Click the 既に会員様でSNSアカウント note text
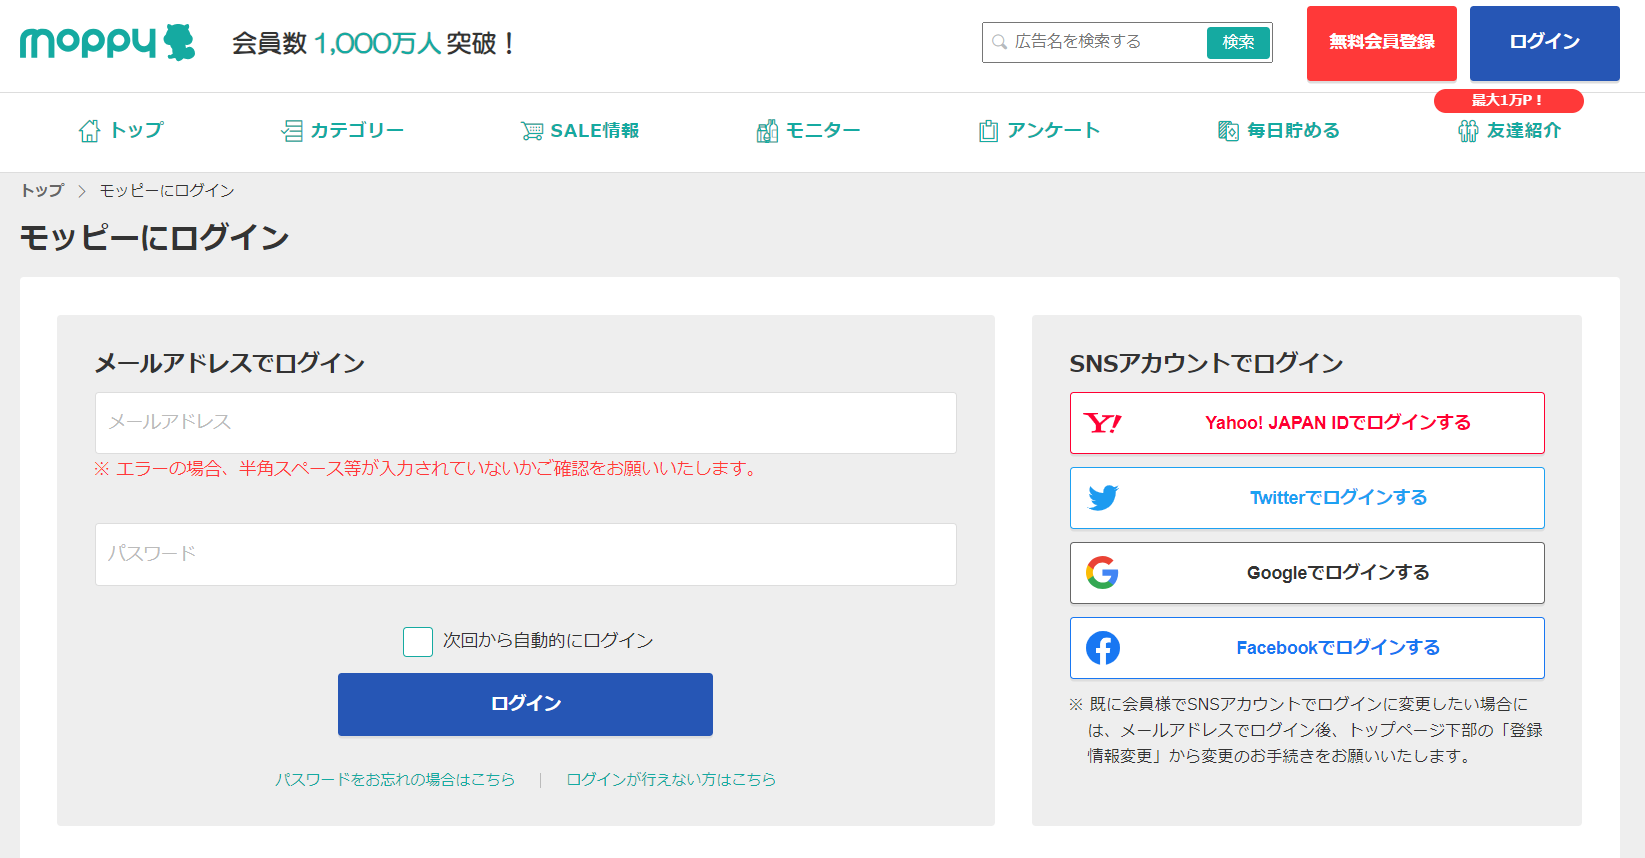Viewport: 1645px width, 858px height. coord(1306,730)
